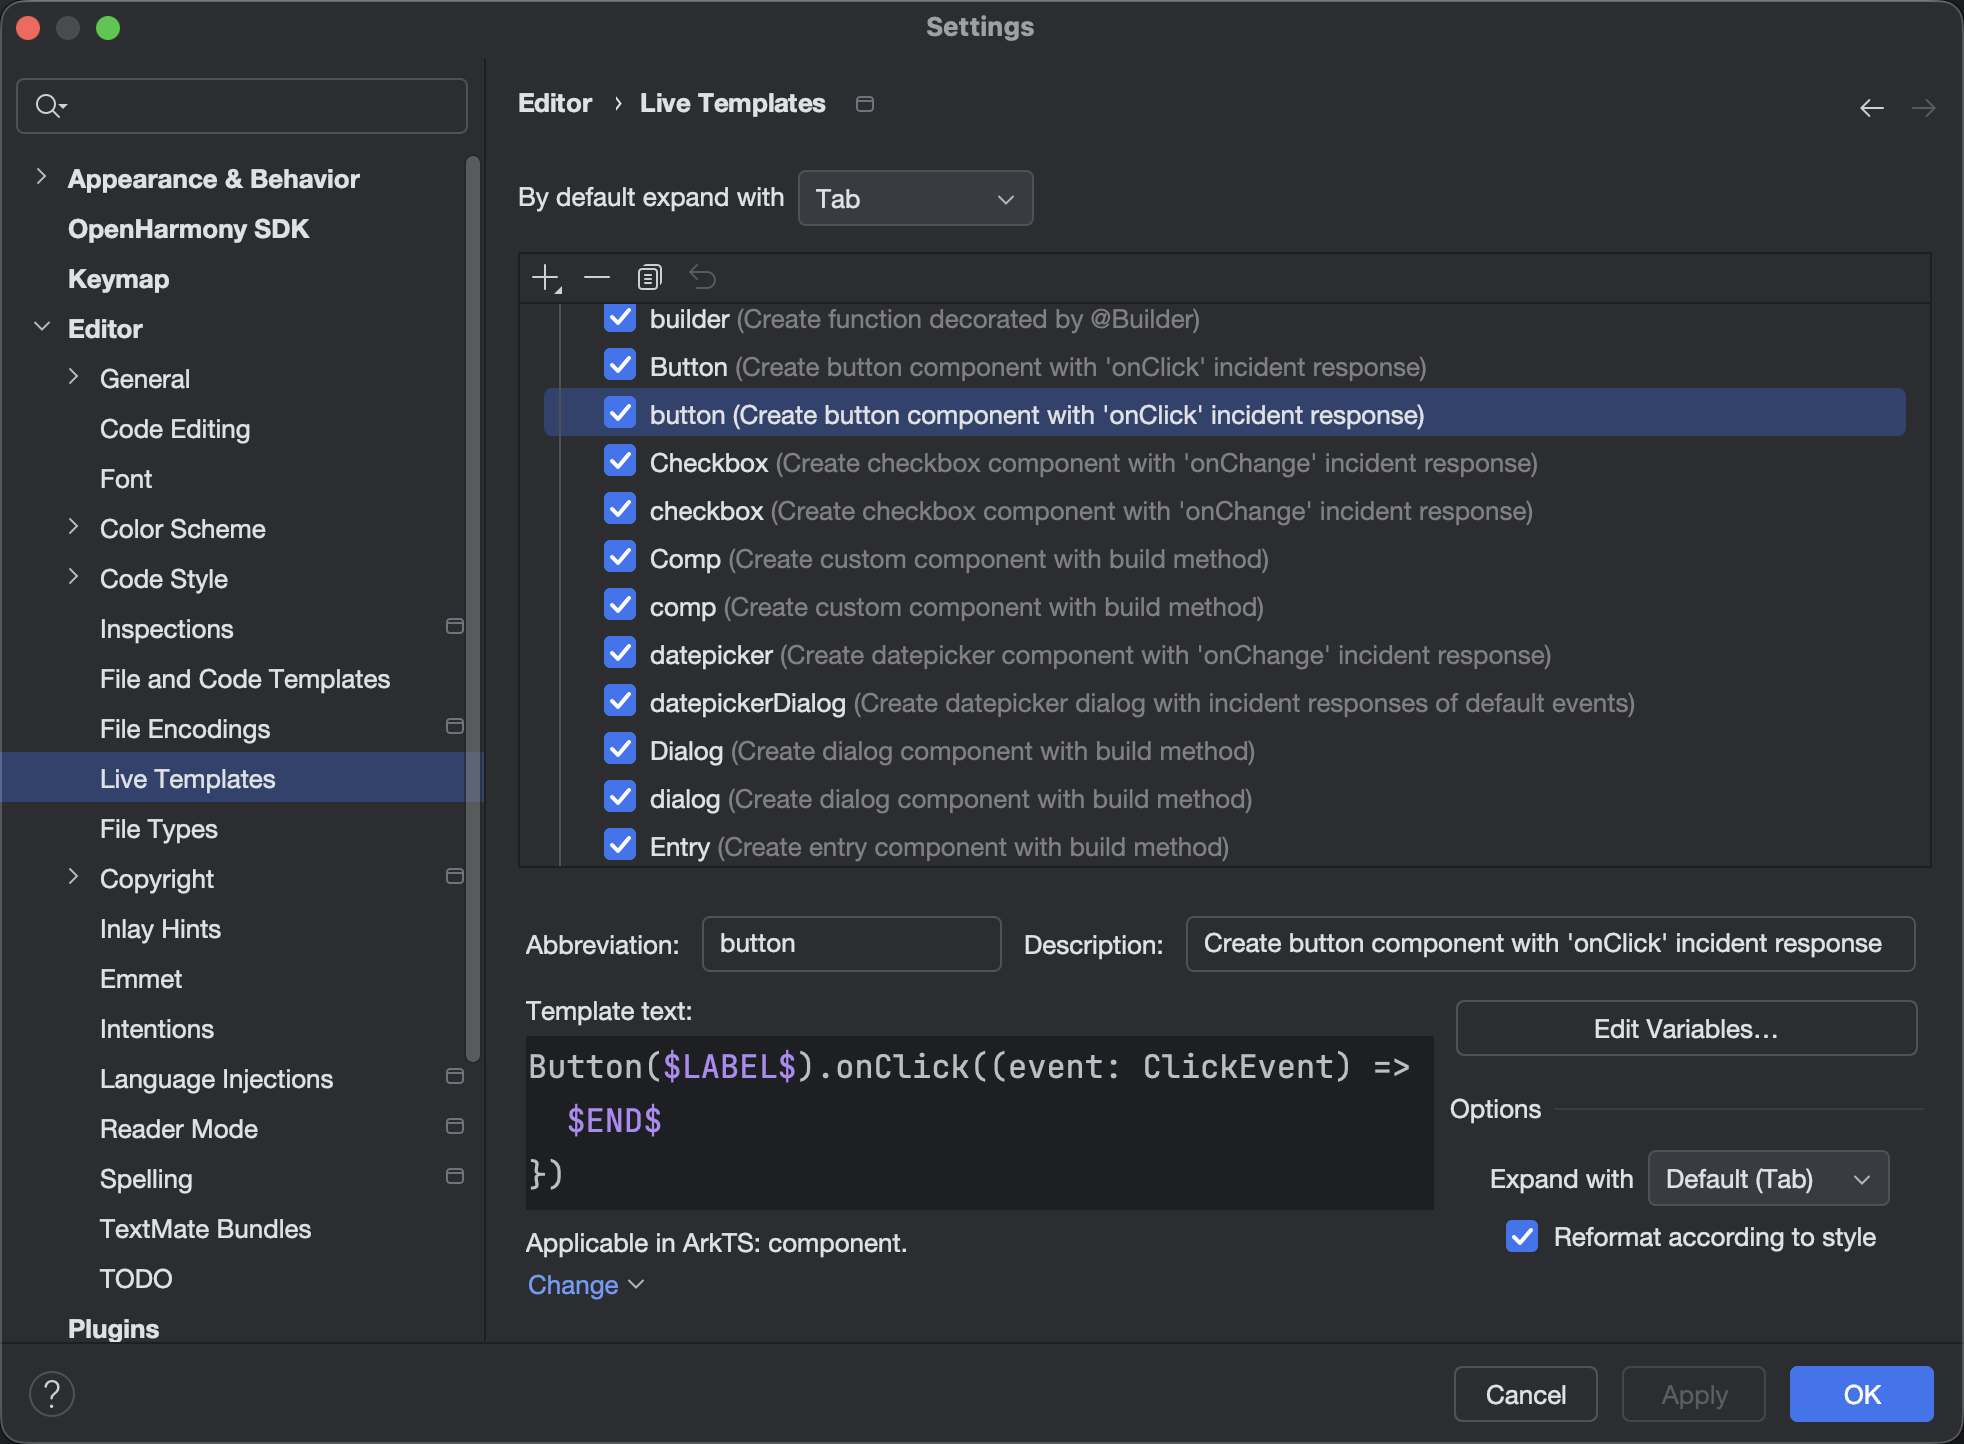Expand the Appearance & Behavior section
This screenshot has width=1964, height=1444.
[41, 178]
